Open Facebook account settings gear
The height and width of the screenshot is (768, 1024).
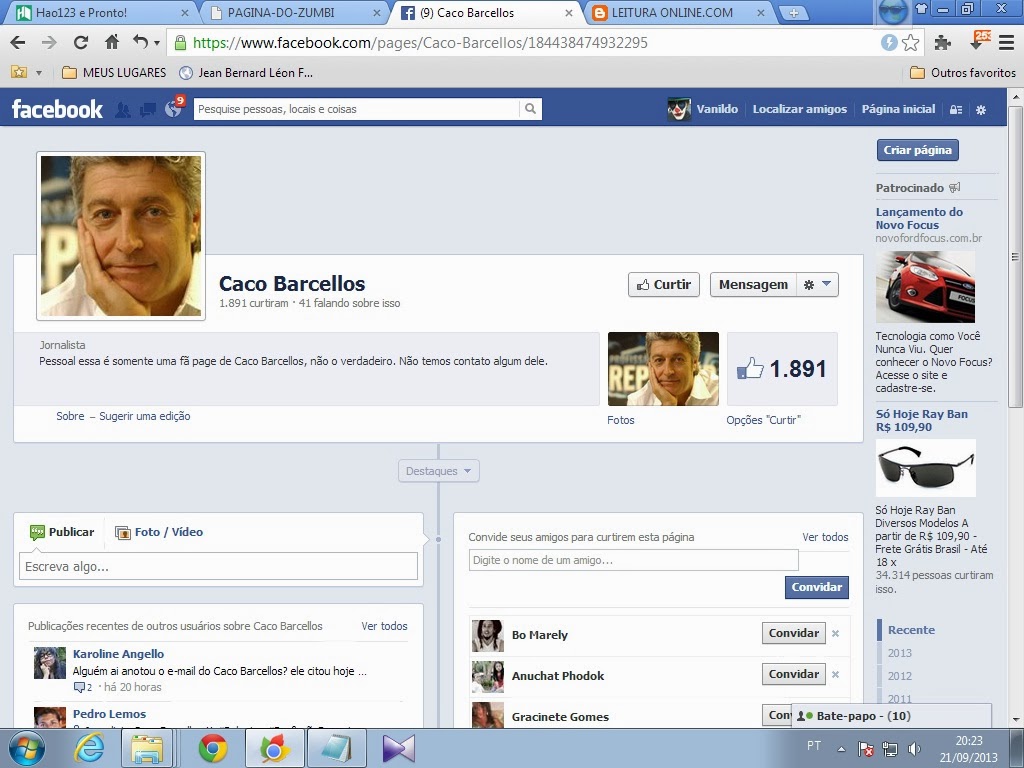click(x=981, y=110)
